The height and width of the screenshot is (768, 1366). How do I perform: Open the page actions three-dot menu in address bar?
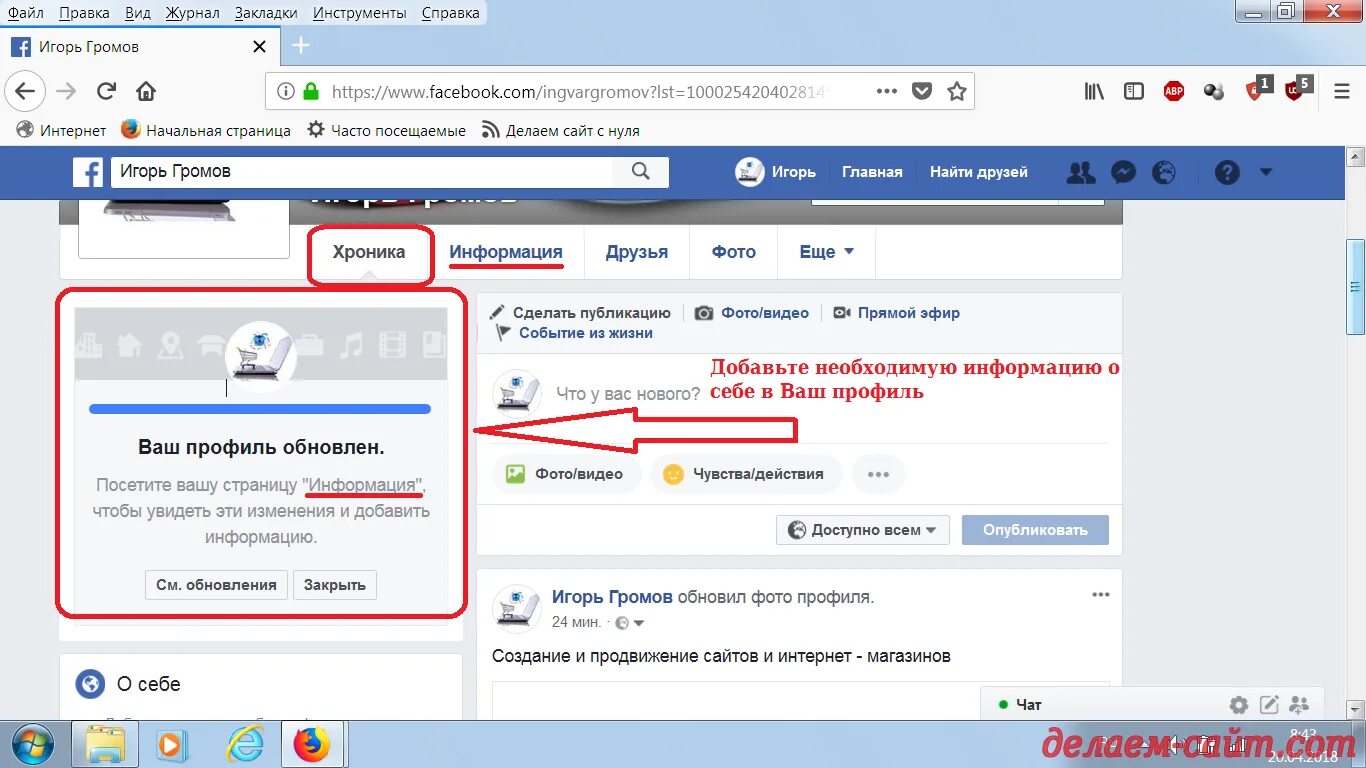click(x=886, y=91)
